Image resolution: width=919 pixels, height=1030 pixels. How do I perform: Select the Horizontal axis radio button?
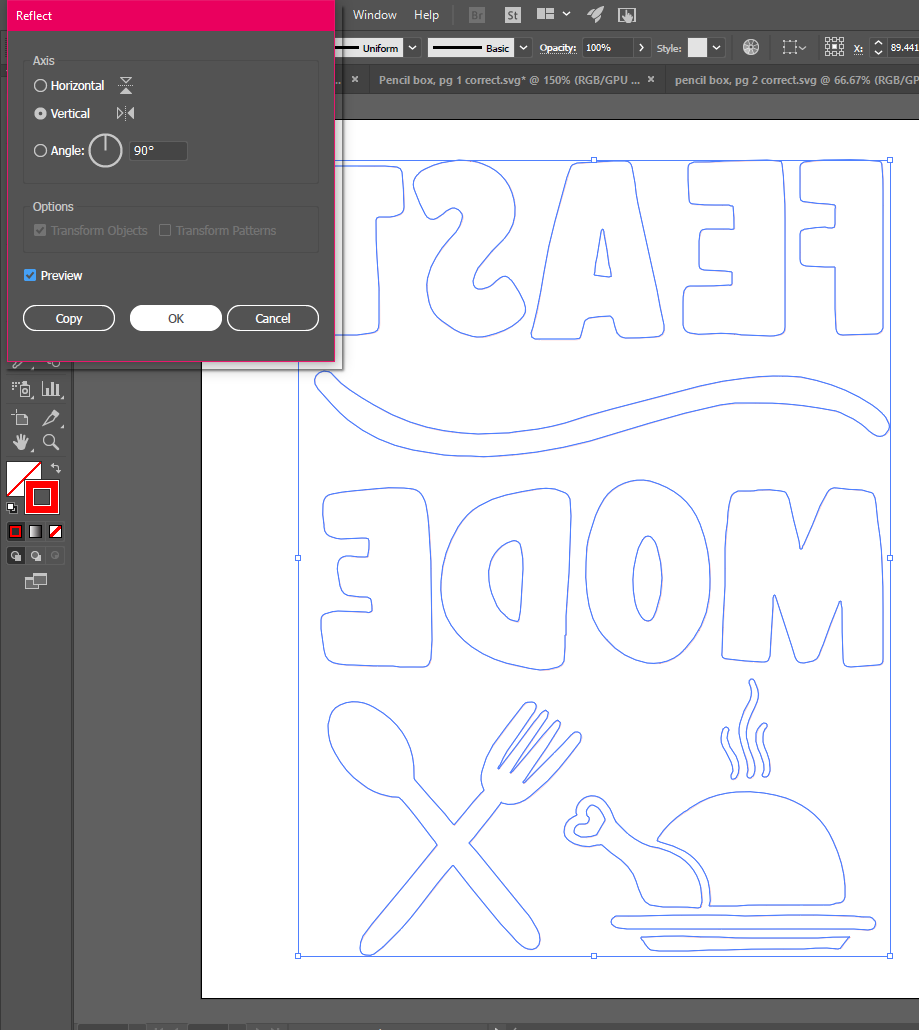pyautogui.click(x=41, y=86)
